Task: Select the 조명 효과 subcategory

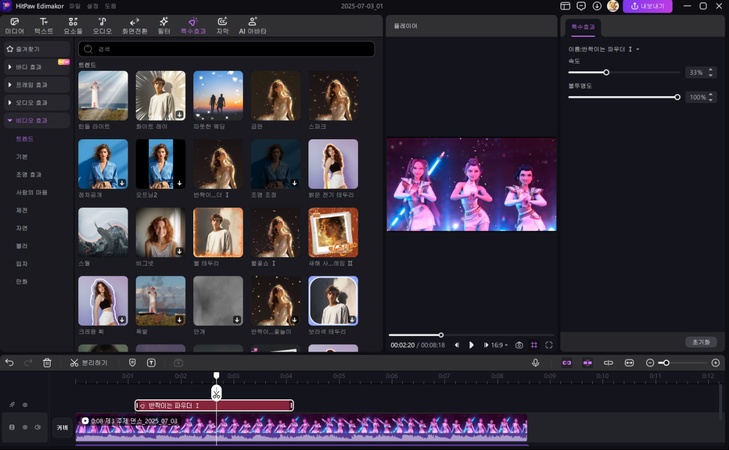Action: tap(29, 174)
